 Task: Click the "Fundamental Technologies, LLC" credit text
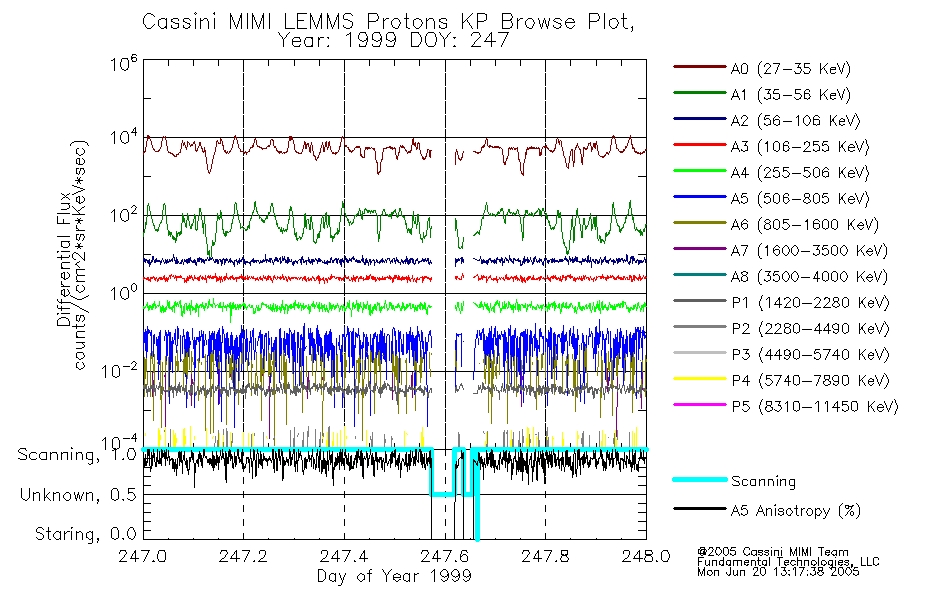[788, 562]
